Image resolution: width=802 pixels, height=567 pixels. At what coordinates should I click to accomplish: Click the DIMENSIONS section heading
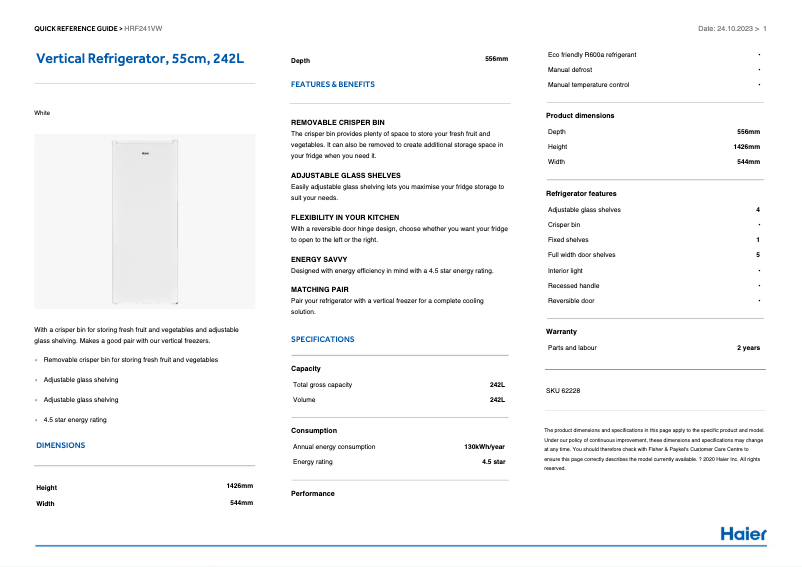click(x=61, y=445)
